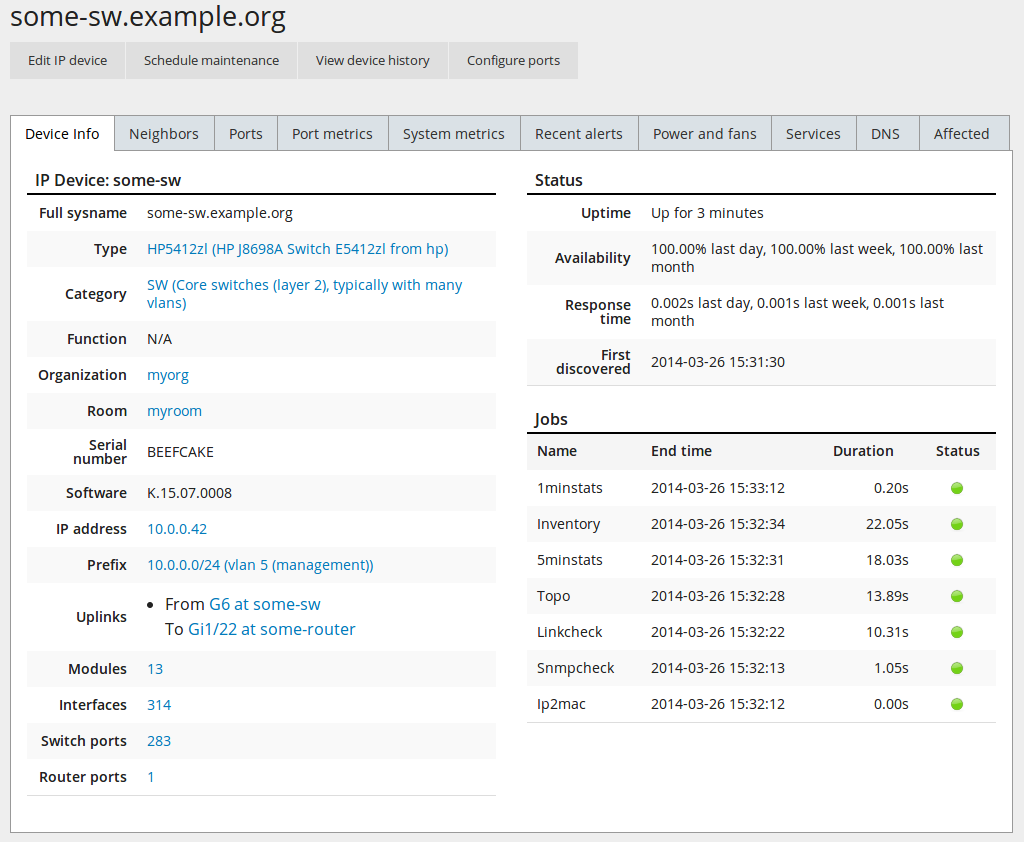This screenshot has width=1024, height=842.
Task: Open IP address 10.0.0.42 link
Action: (x=177, y=529)
